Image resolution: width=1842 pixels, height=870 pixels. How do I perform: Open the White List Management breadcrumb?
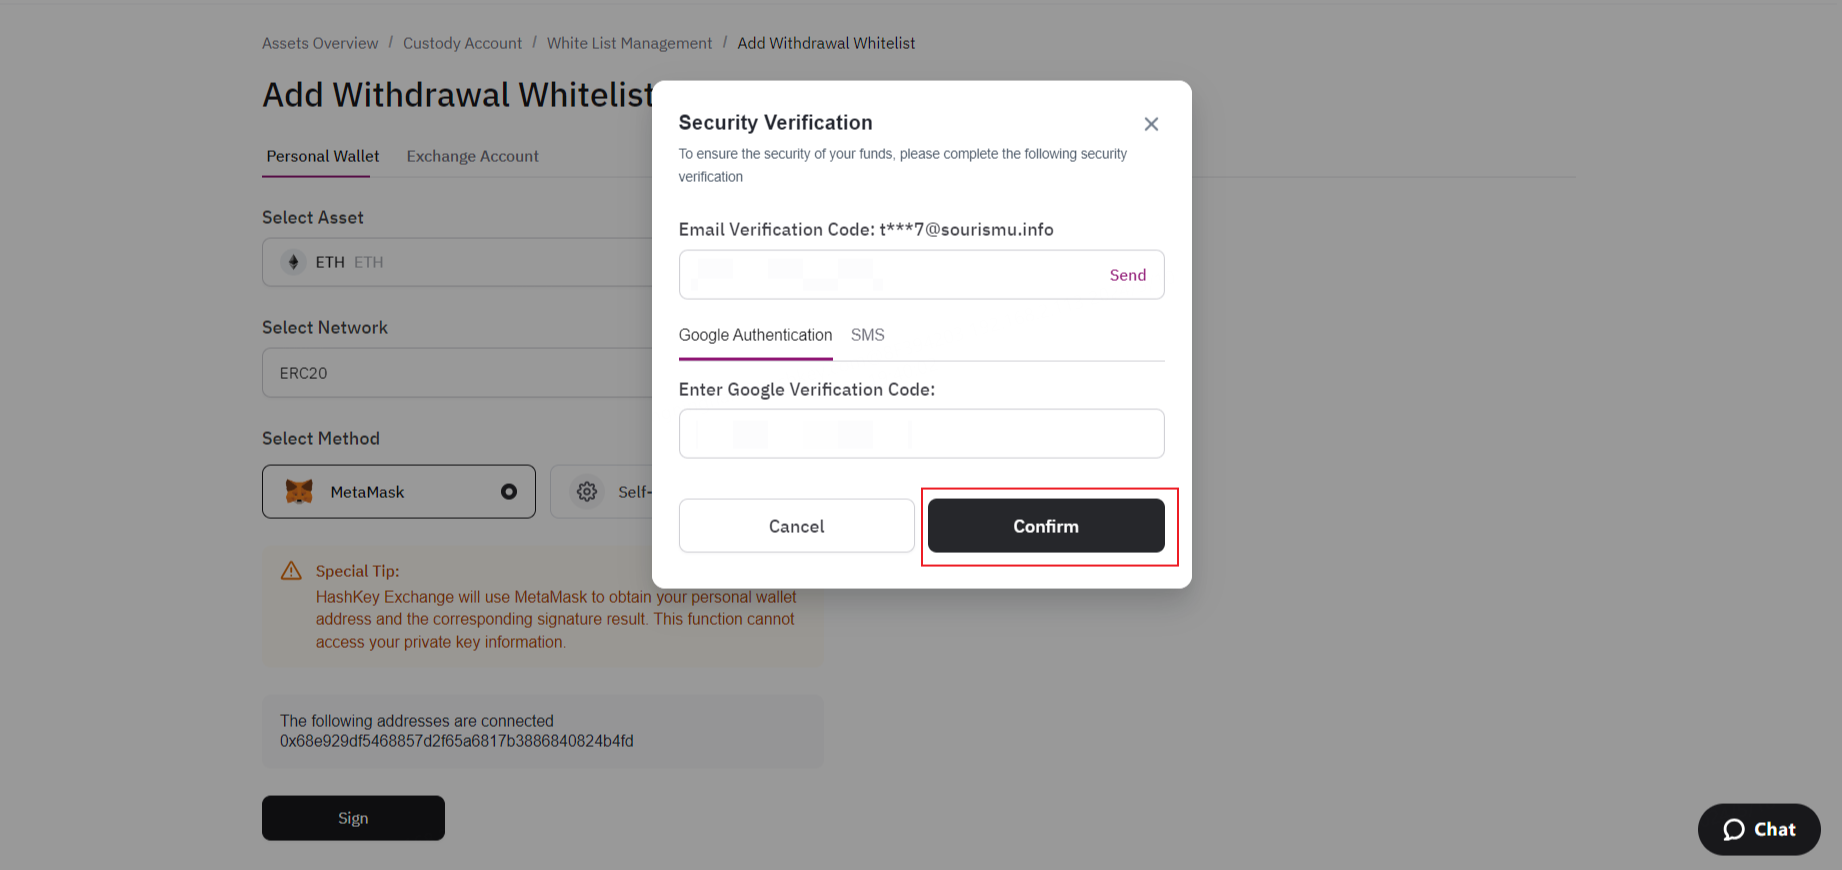[629, 43]
